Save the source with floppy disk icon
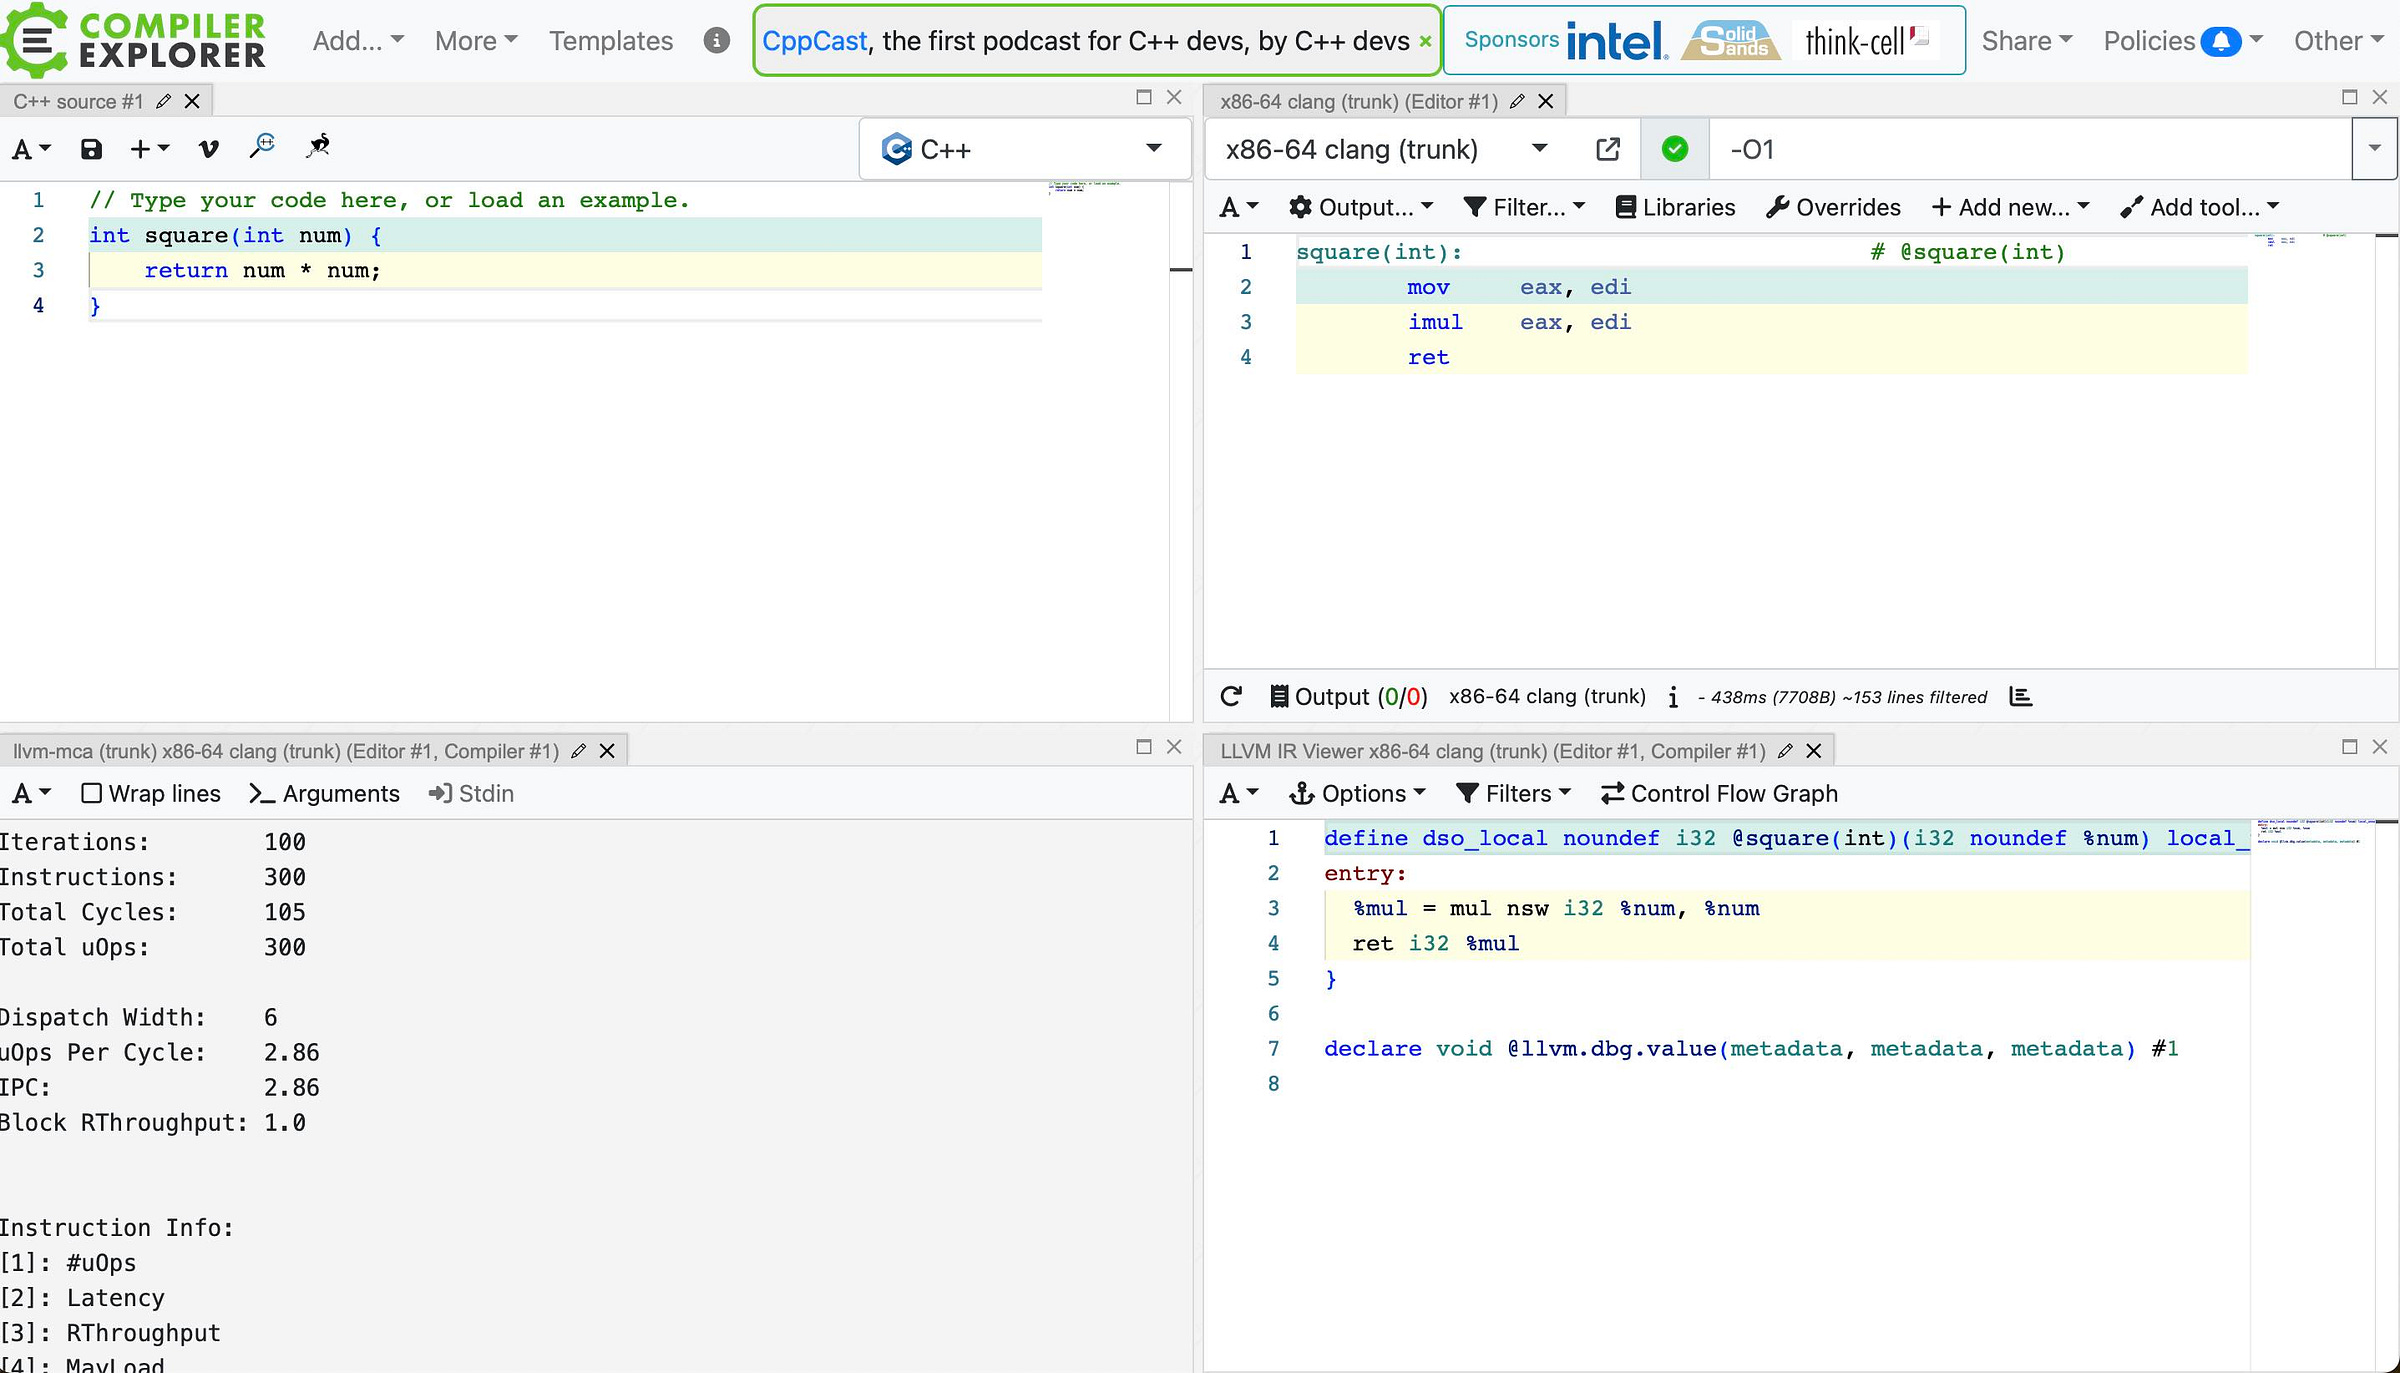2400x1373 pixels. coord(91,149)
